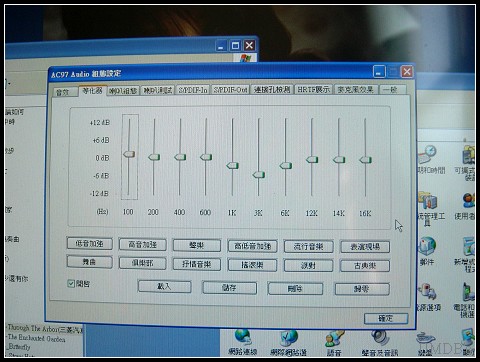Open the Network Connections (網路連線) icon
Image resolution: width=480 pixels, height=362 pixels.
[x=243, y=337]
